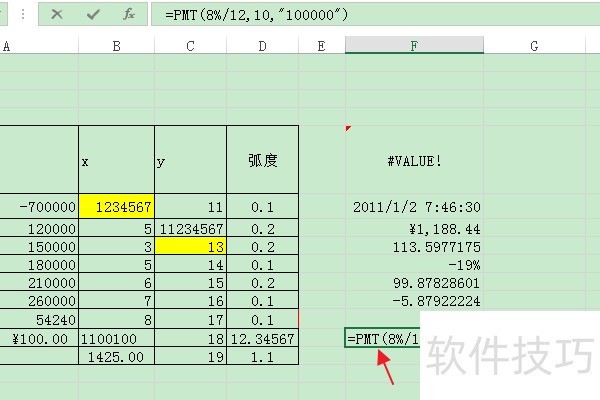Select column C cell containing 16
Image resolution: width=600 pixels, height=400 pixels.
coord(190,300)
